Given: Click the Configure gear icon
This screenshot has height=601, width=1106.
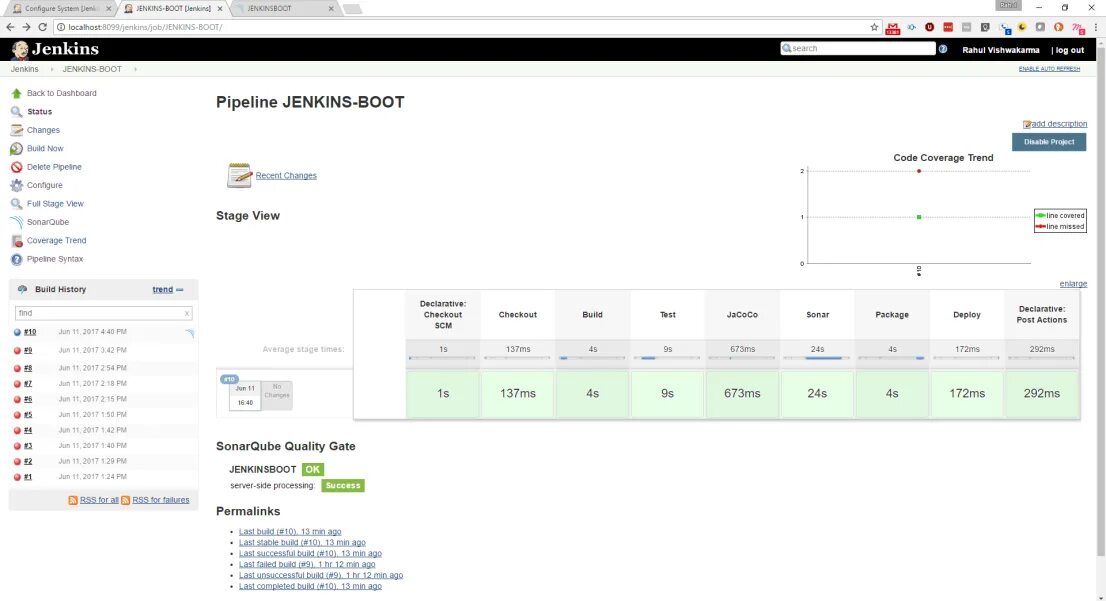Looking at the screenshot, I should click(x=16, y=185).
